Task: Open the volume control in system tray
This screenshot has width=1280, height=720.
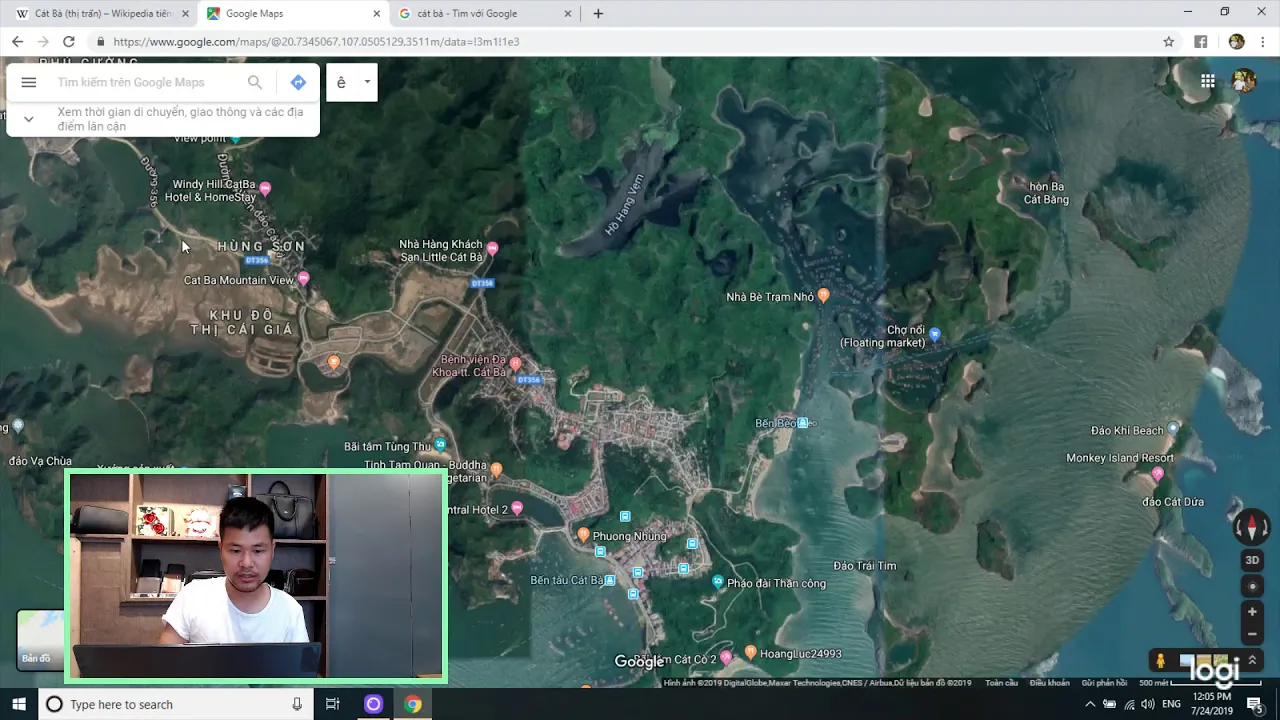Action: [x=1147, y=704]
